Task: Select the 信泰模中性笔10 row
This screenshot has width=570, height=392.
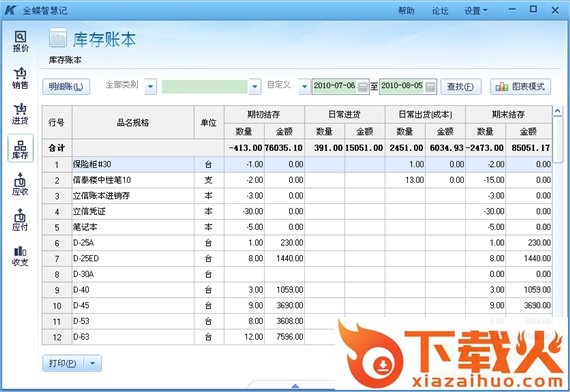Action: 297,180
